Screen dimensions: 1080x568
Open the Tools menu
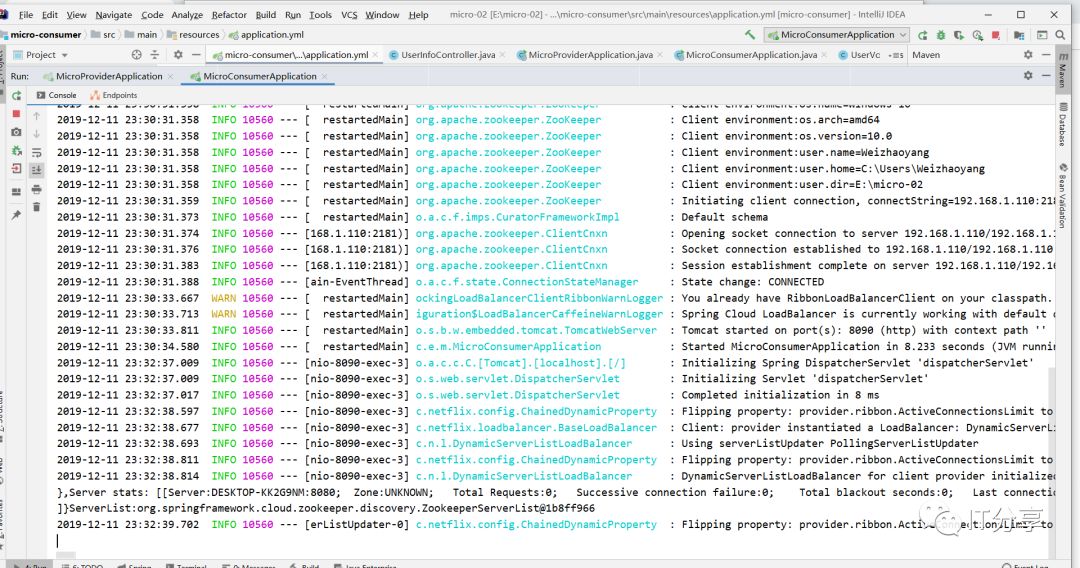tap(320, 14)
